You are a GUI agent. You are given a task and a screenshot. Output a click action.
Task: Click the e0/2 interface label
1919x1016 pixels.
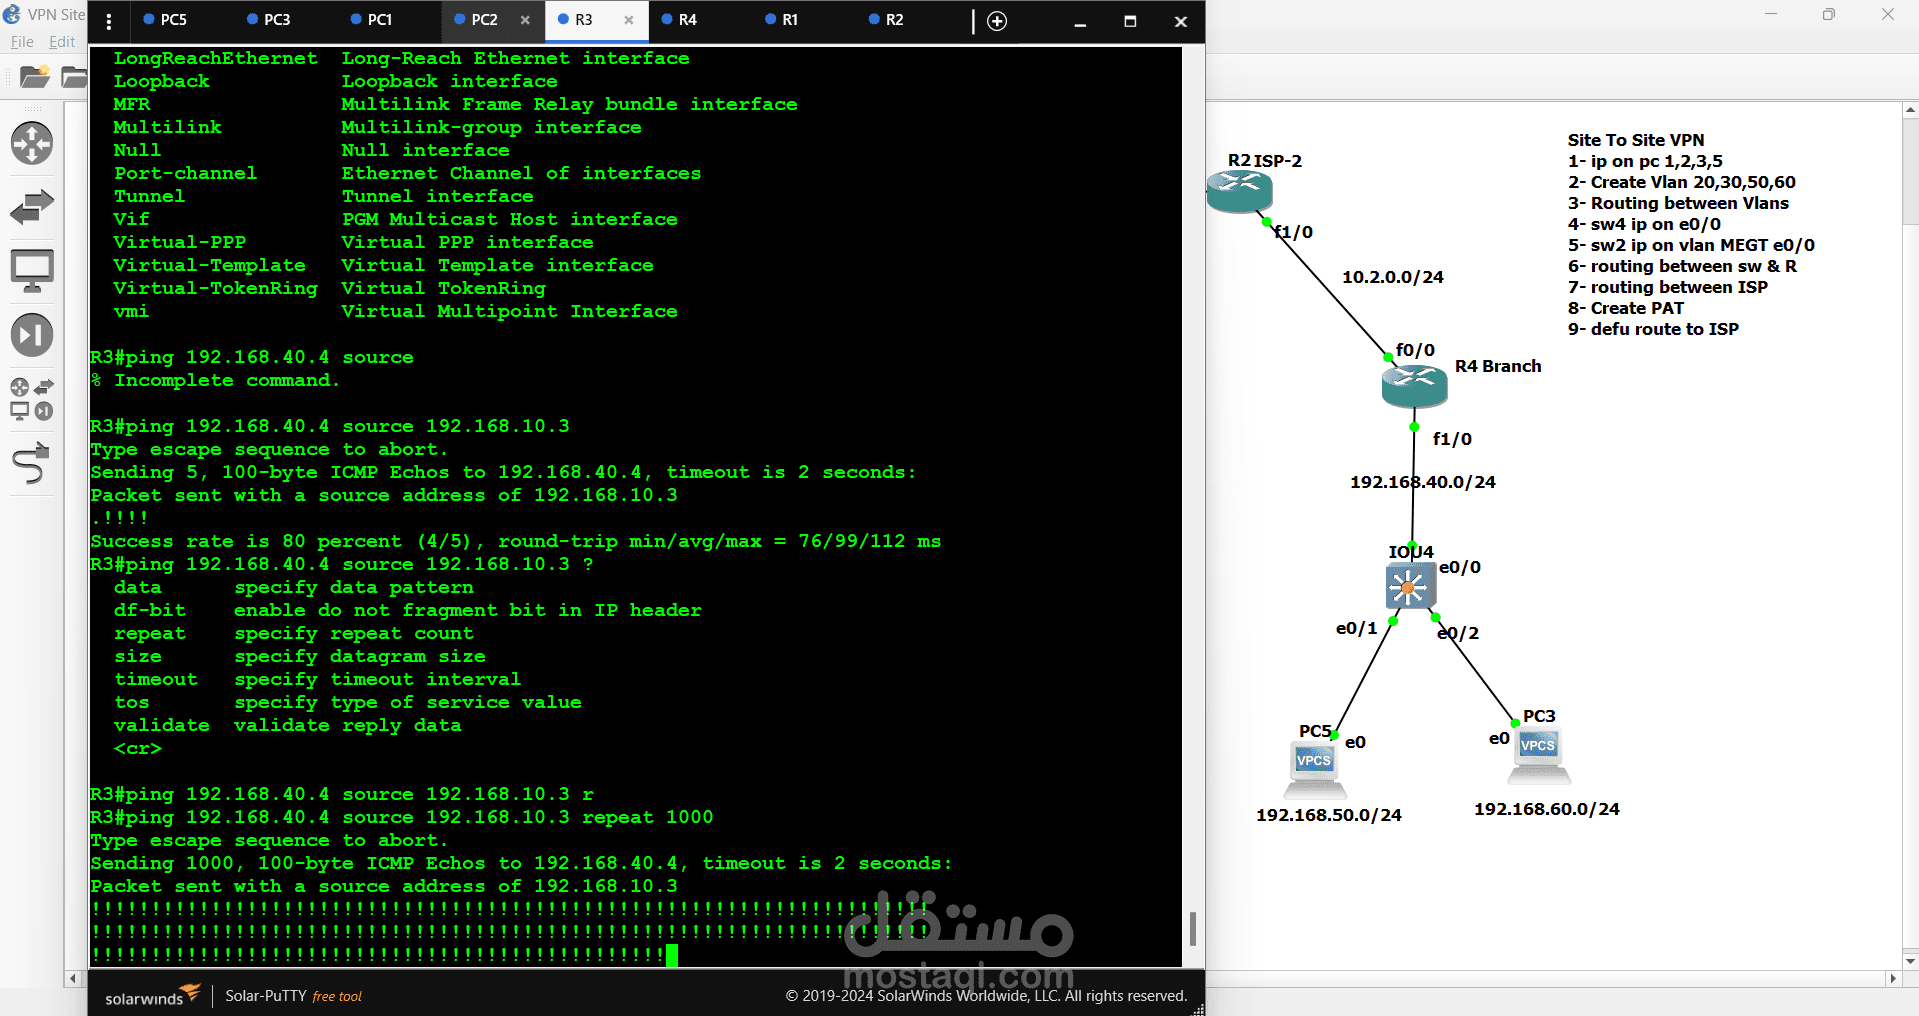point(1458,633)
